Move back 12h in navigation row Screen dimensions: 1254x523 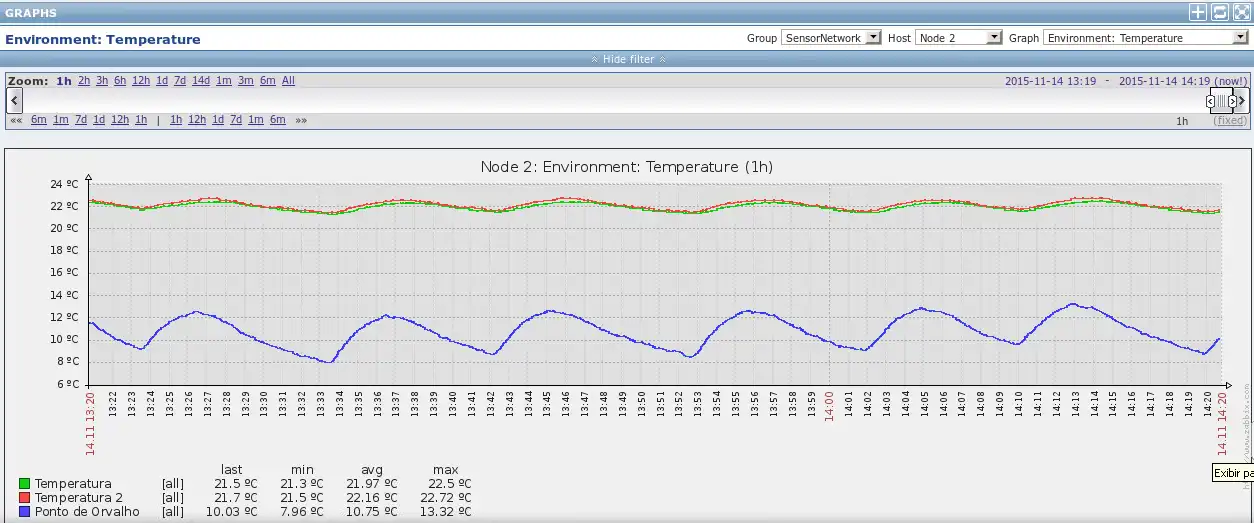pyautogui.click(x=120, y=120)
